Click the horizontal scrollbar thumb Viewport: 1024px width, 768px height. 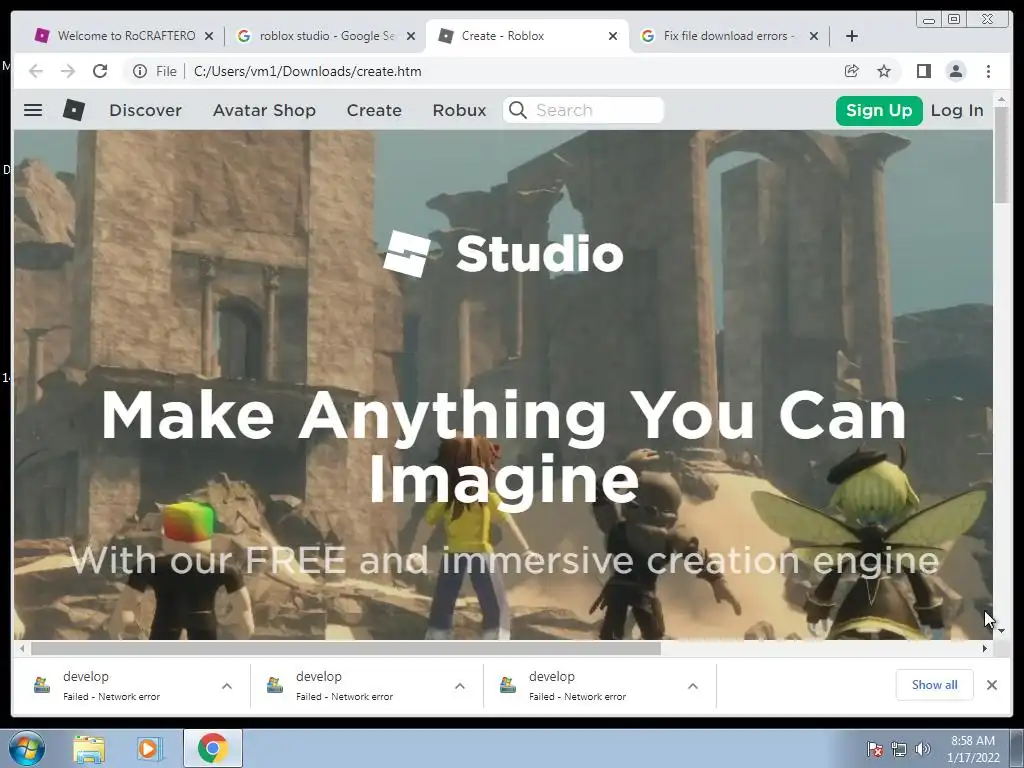pos(345,648)
